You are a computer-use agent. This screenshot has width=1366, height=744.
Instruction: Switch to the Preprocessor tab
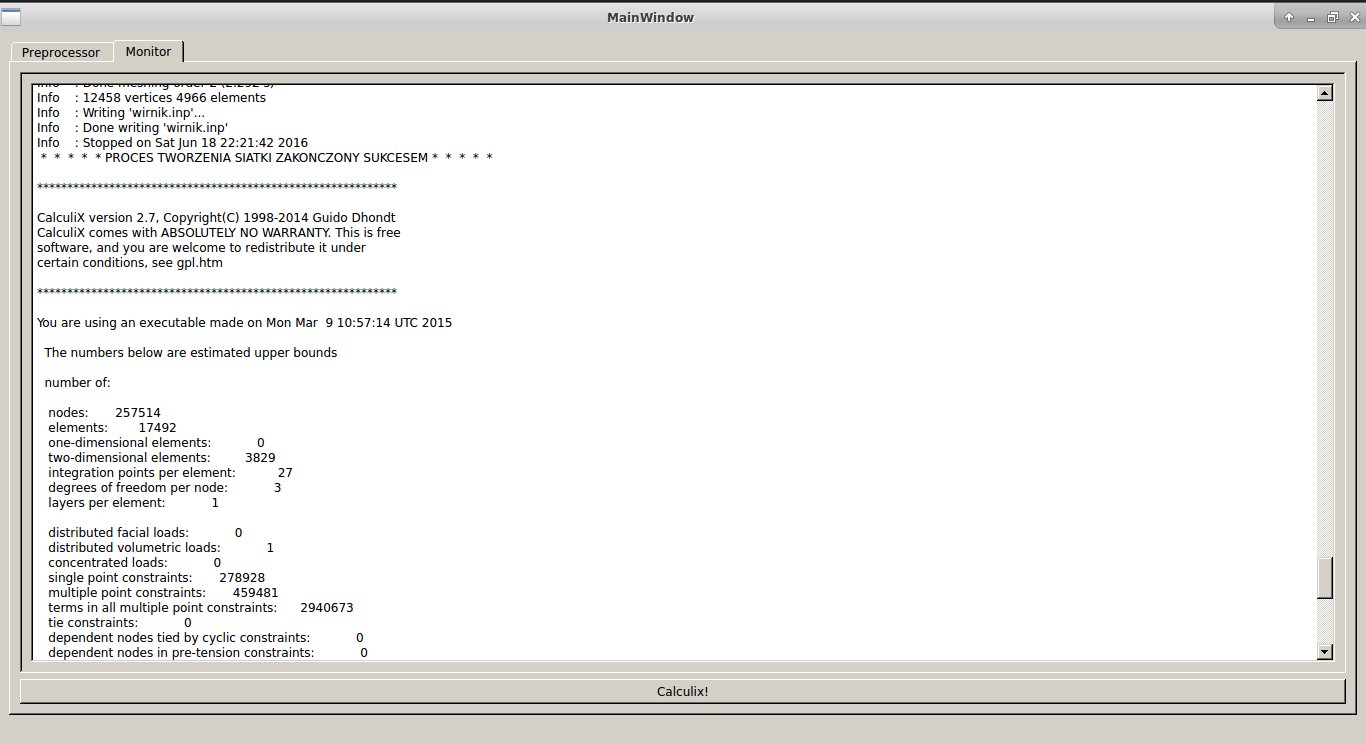[61, 53]
